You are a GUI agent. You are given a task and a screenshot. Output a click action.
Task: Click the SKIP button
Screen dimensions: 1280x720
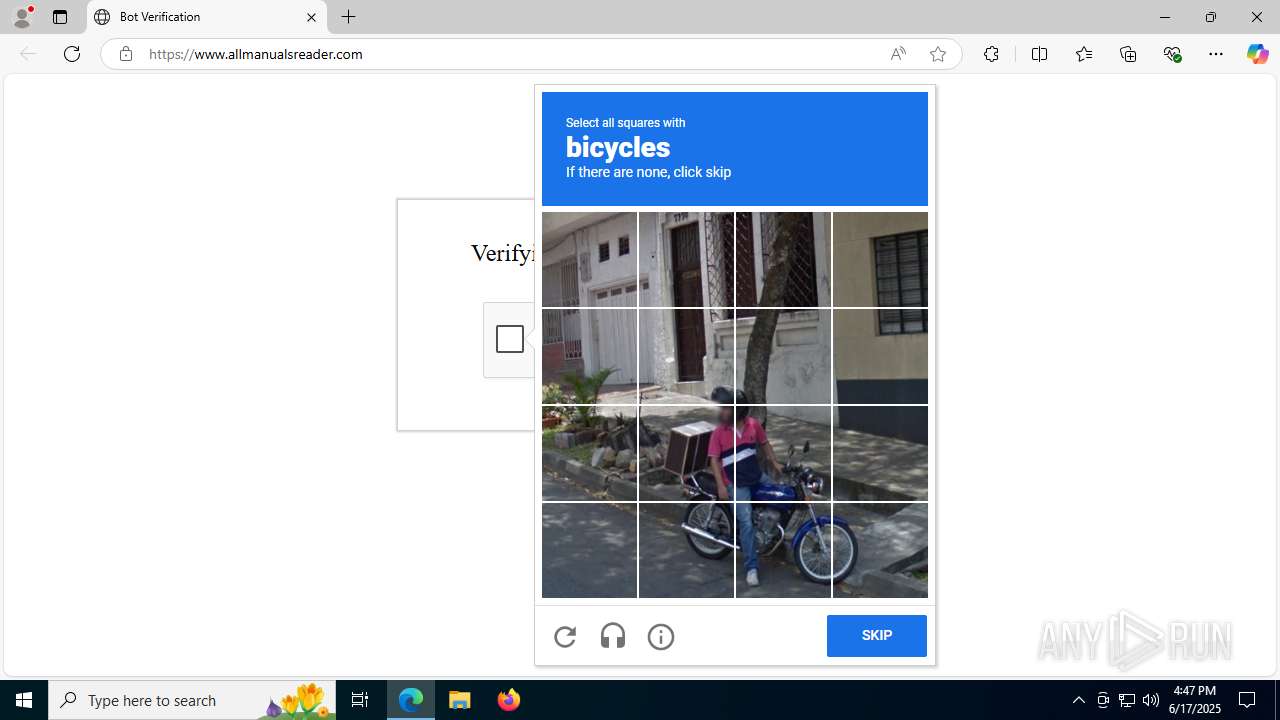(877, 636)
